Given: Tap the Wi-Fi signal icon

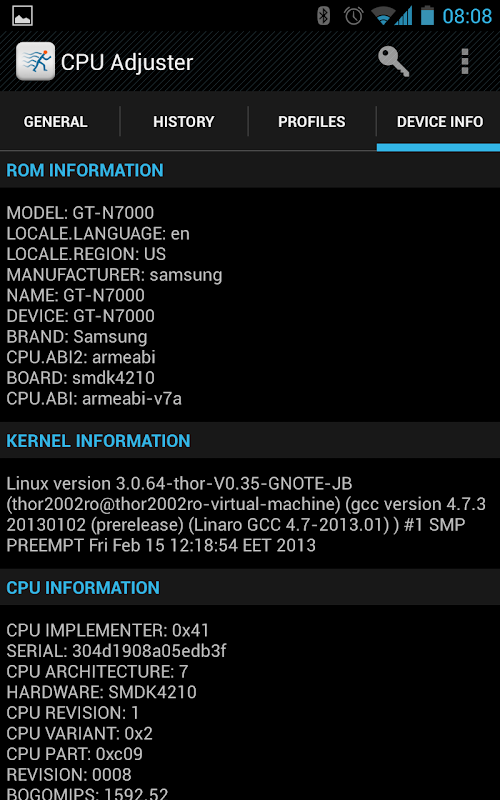Looking at the screenshot, I should (383, 16).
